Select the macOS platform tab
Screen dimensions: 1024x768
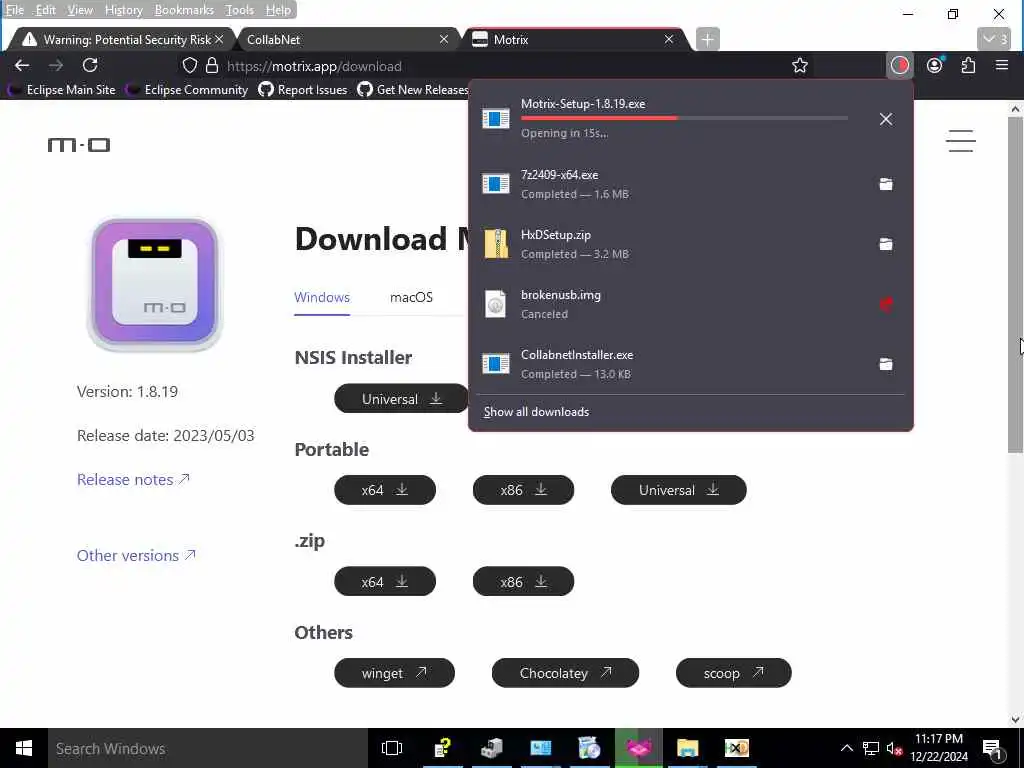coord(411,297)
